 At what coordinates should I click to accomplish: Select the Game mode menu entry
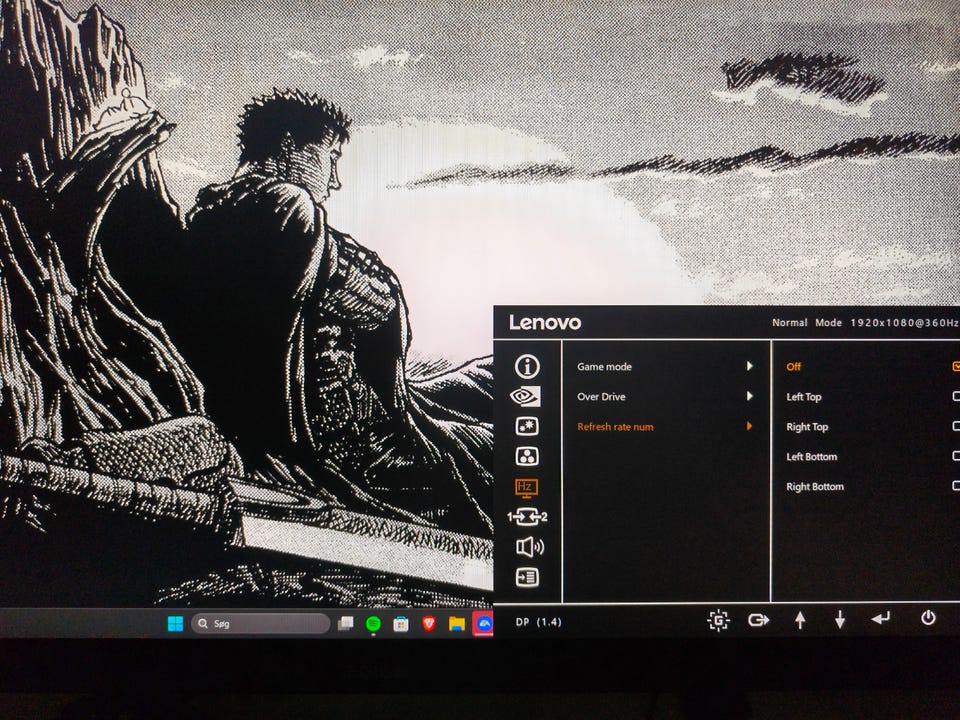tap(604, 367)
